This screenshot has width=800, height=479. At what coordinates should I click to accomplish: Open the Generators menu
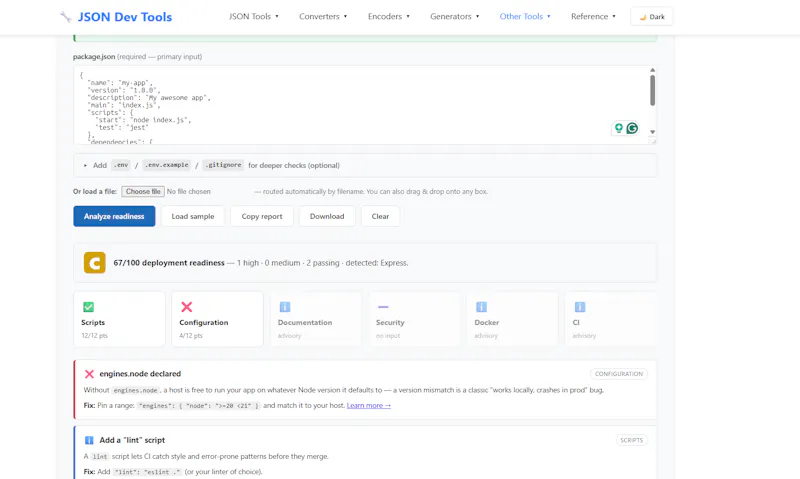[x=455, y=16]
